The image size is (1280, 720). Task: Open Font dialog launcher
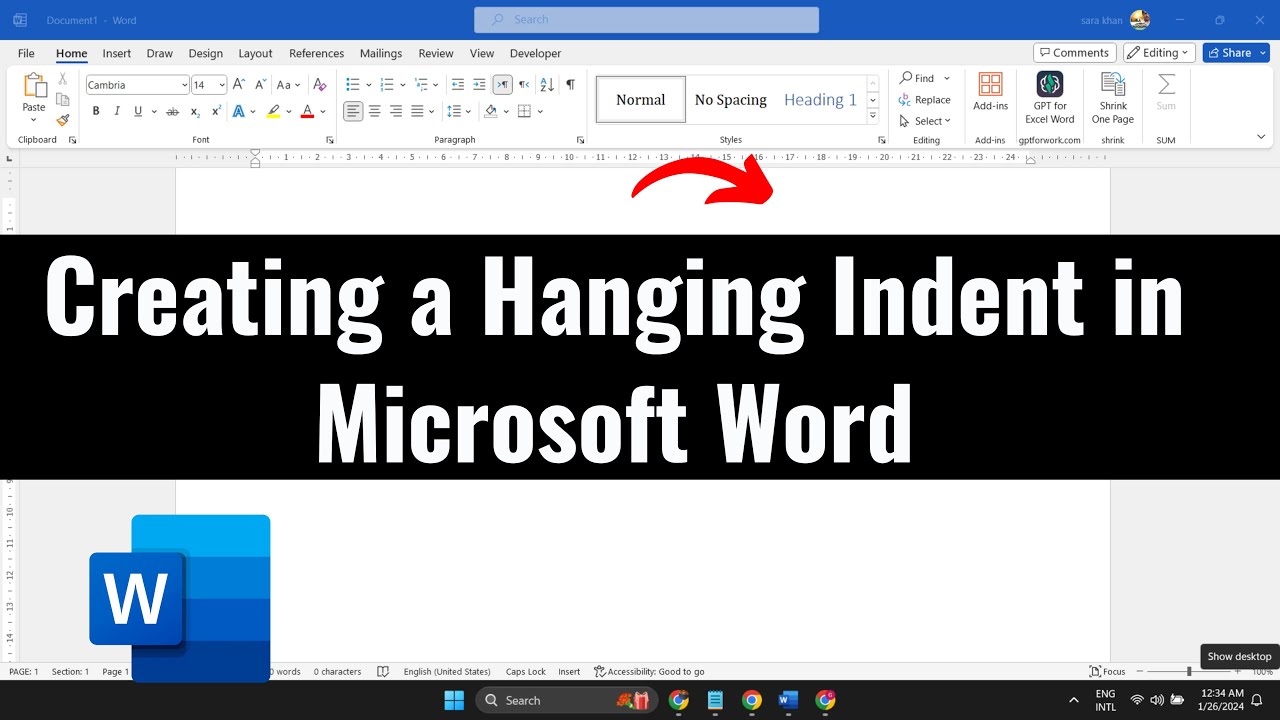tap(329, 140)
